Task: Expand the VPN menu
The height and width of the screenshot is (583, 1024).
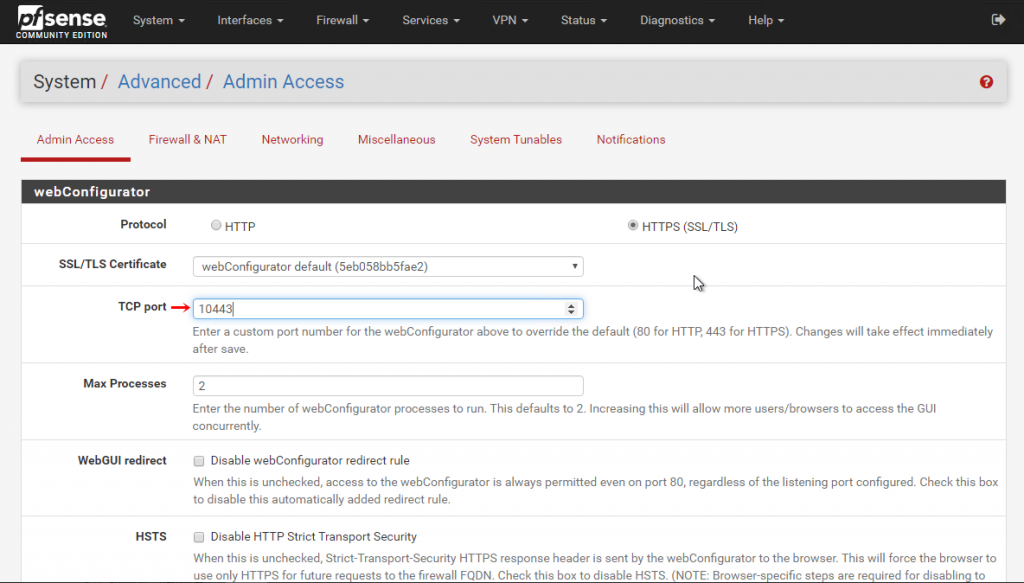Action: (x=509, y=20)
